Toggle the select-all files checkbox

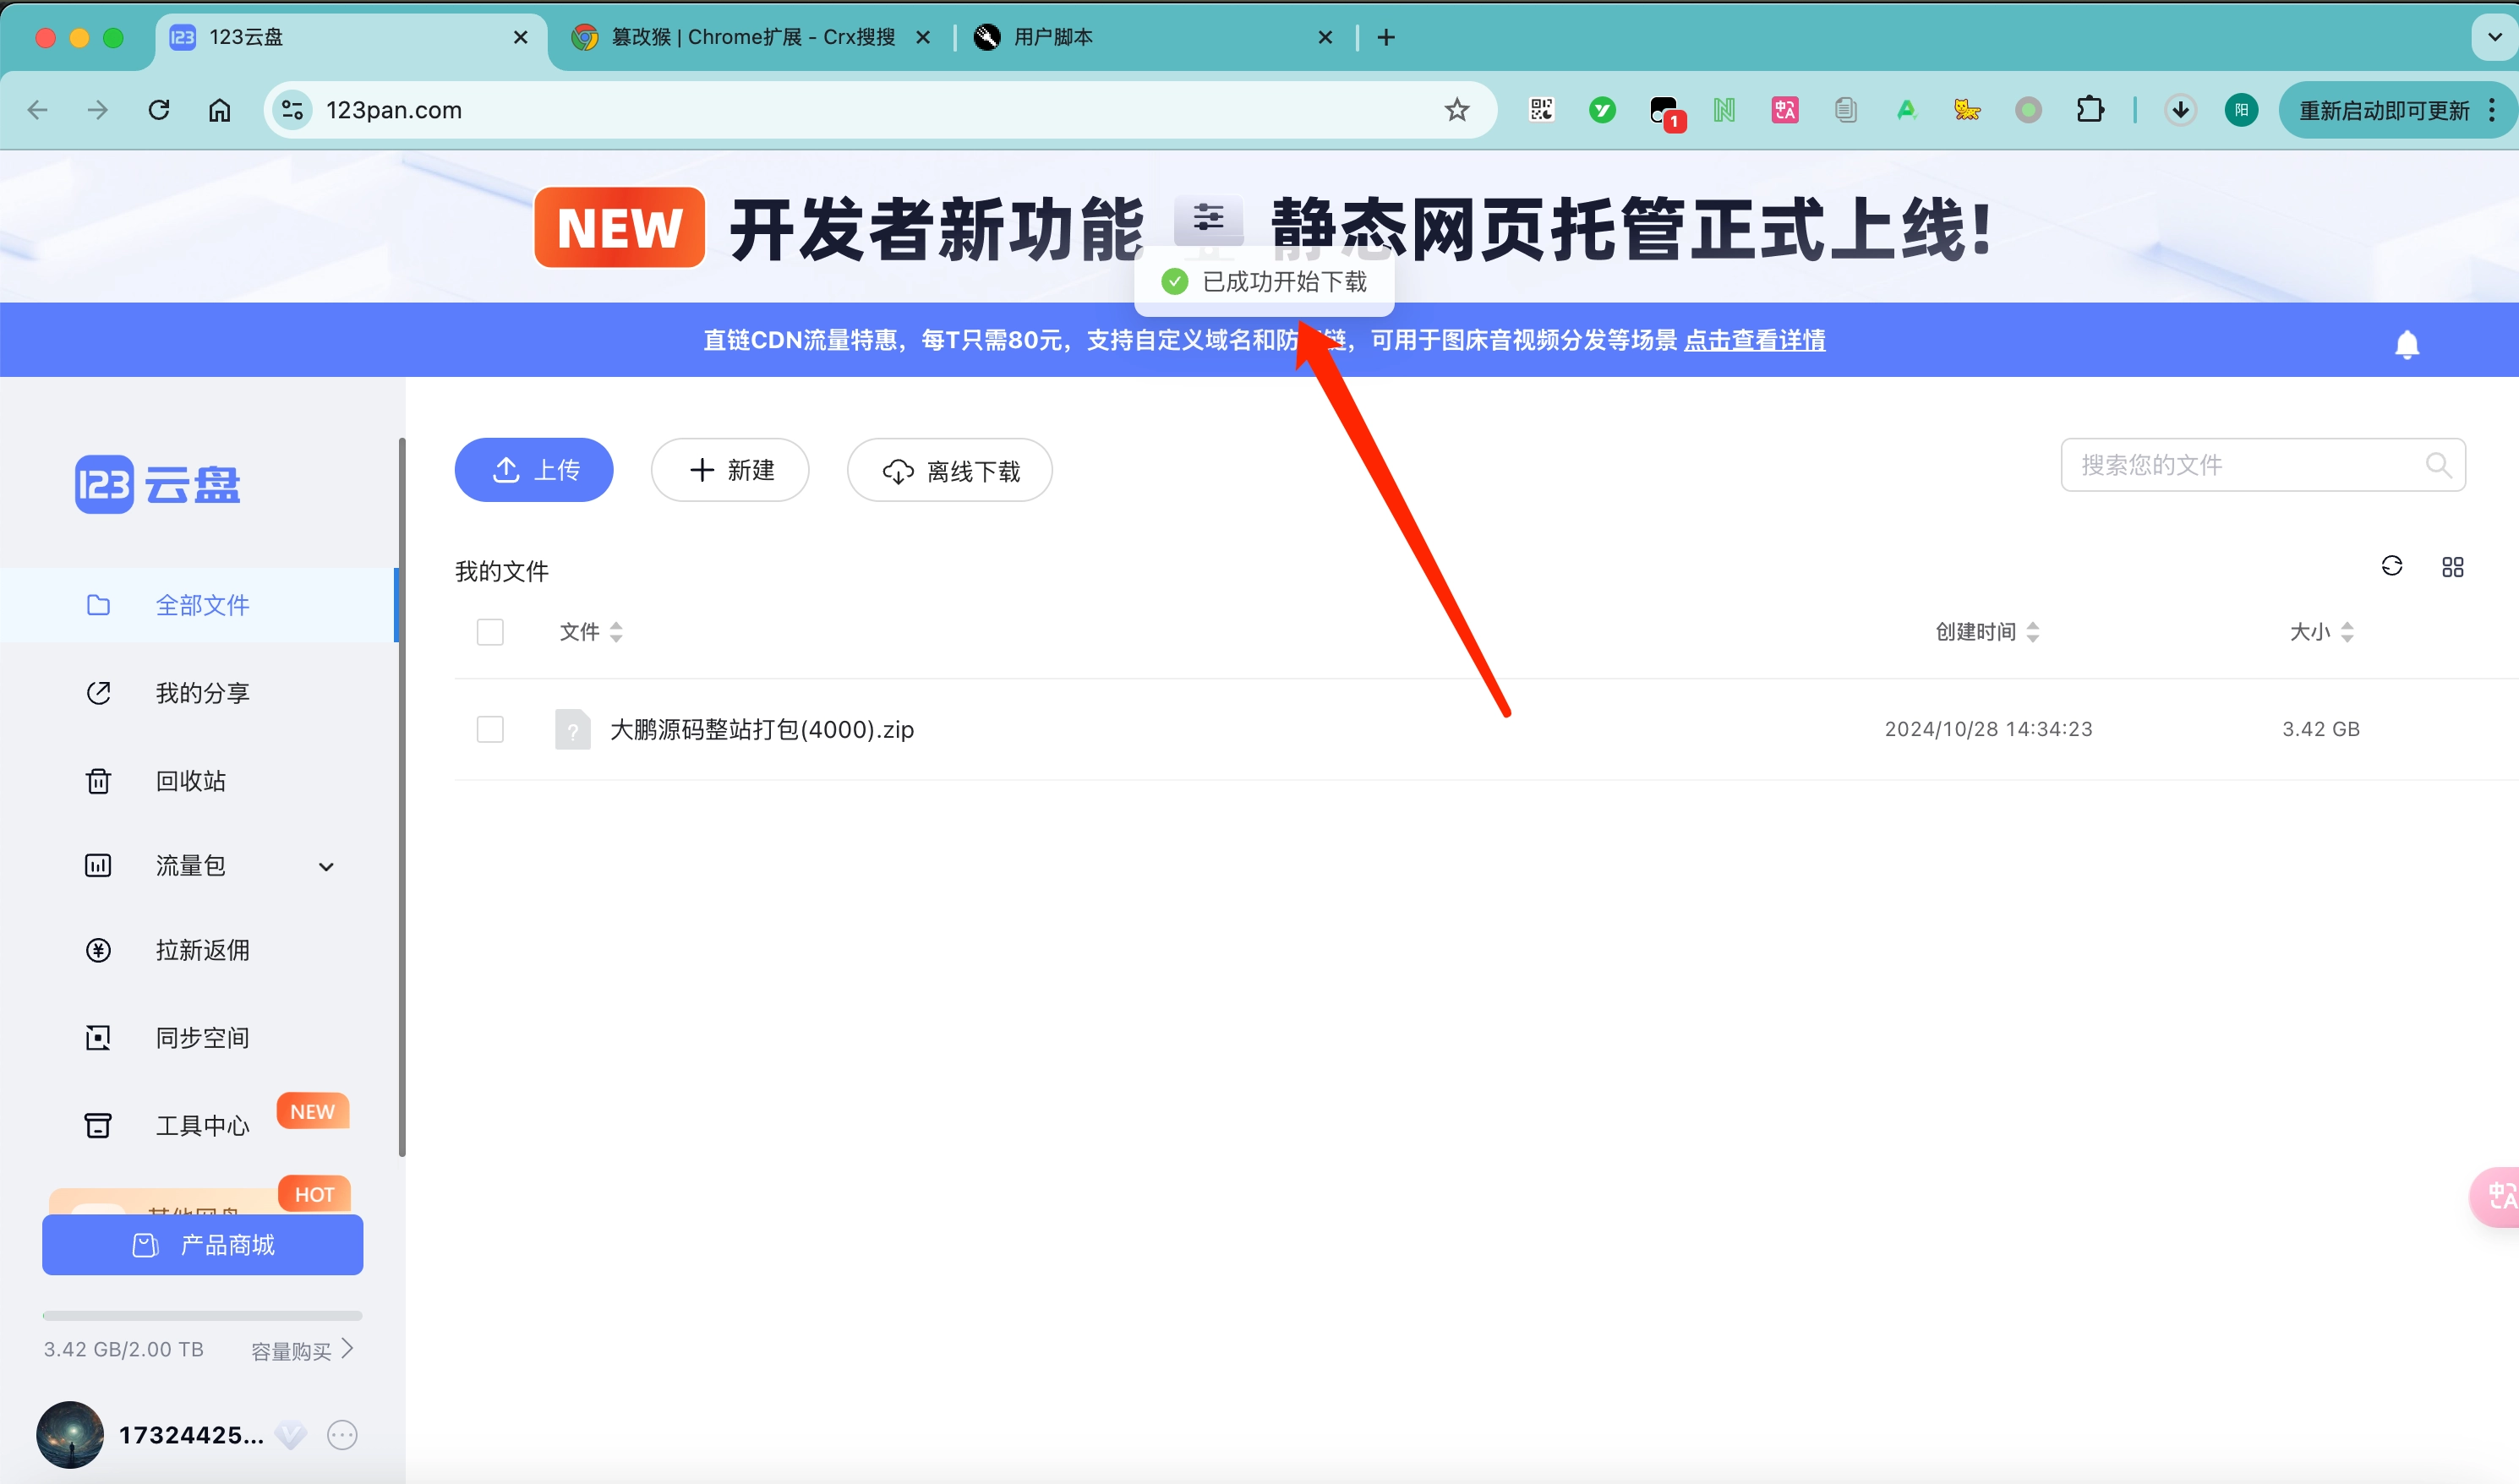click(x=490, y=632)
